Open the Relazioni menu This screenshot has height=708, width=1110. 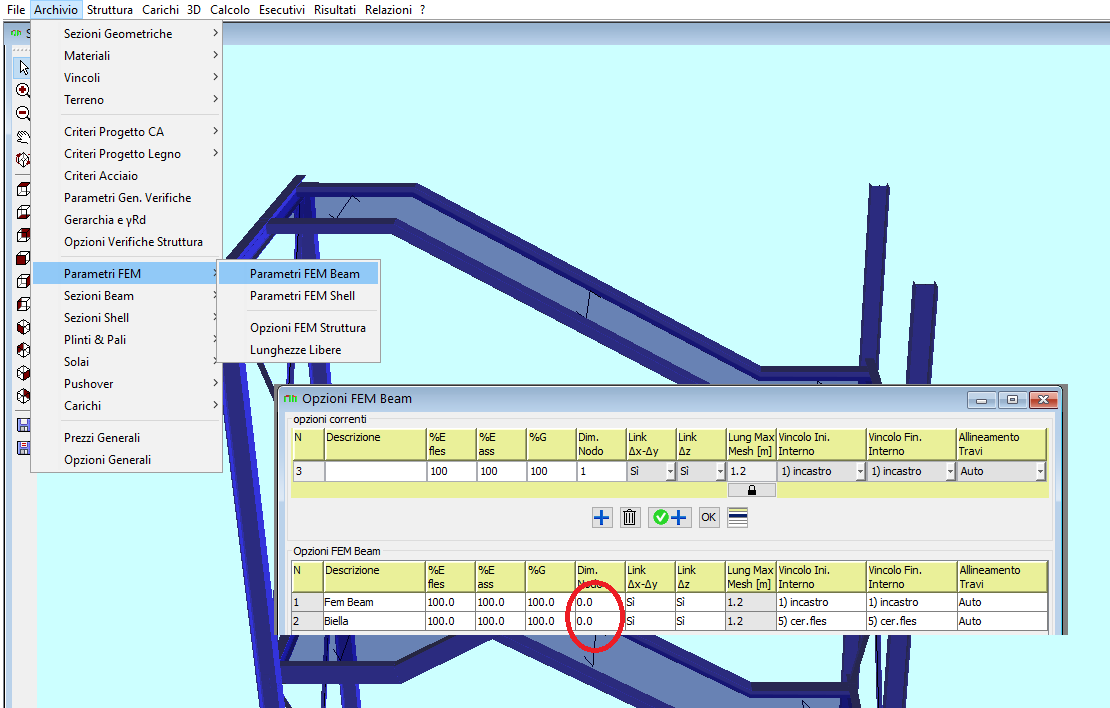tap(389, 10)
